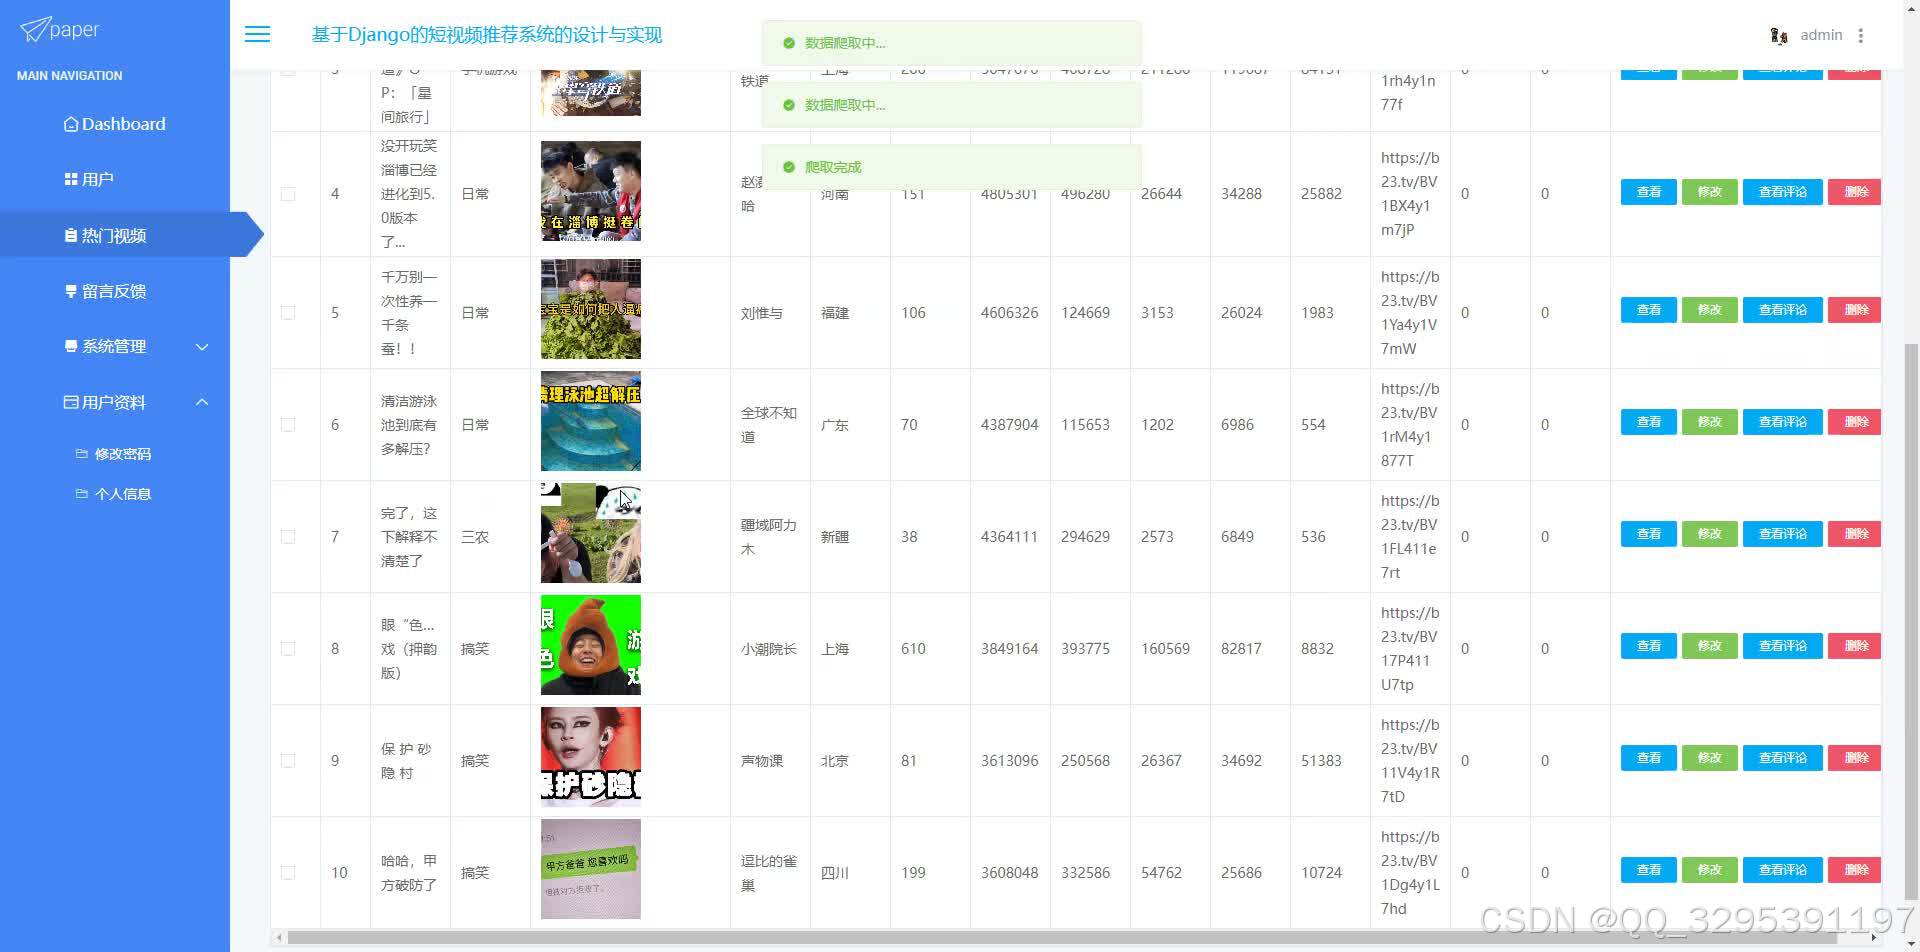Expand the 系统管理 menu chevron

202,347
